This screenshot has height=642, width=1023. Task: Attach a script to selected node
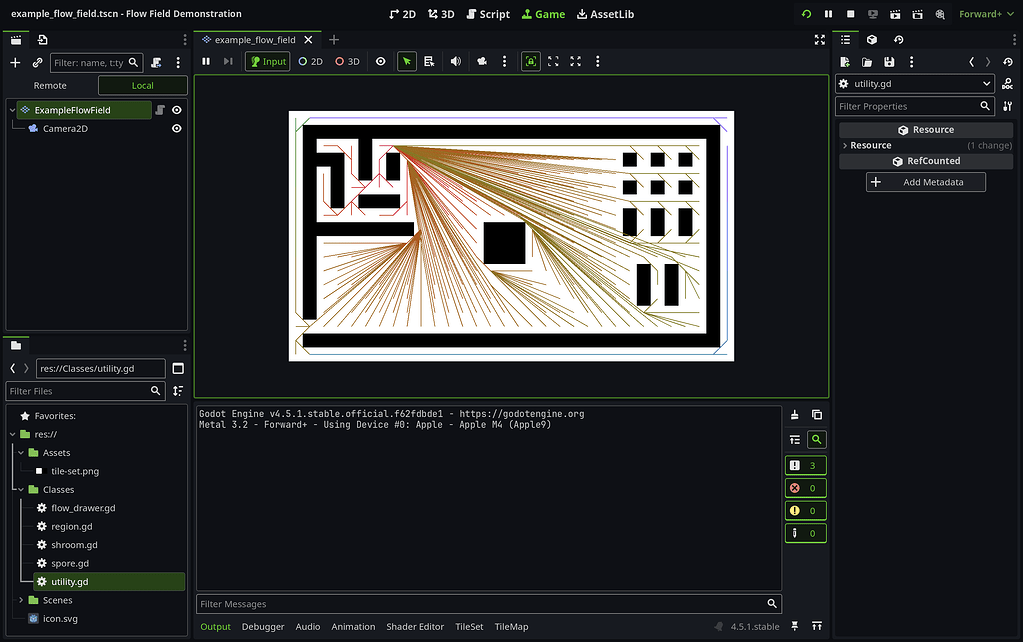click(156, 63)
